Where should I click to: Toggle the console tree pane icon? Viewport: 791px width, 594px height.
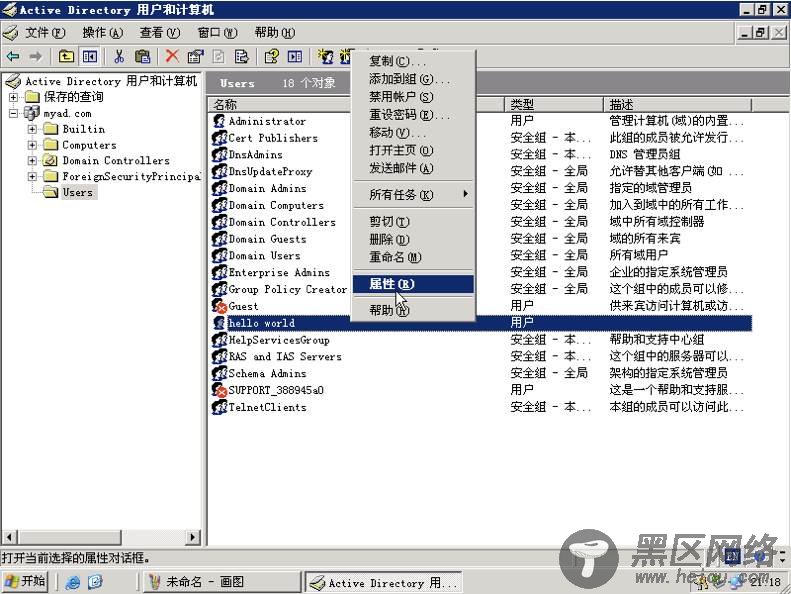coord(90,57)
